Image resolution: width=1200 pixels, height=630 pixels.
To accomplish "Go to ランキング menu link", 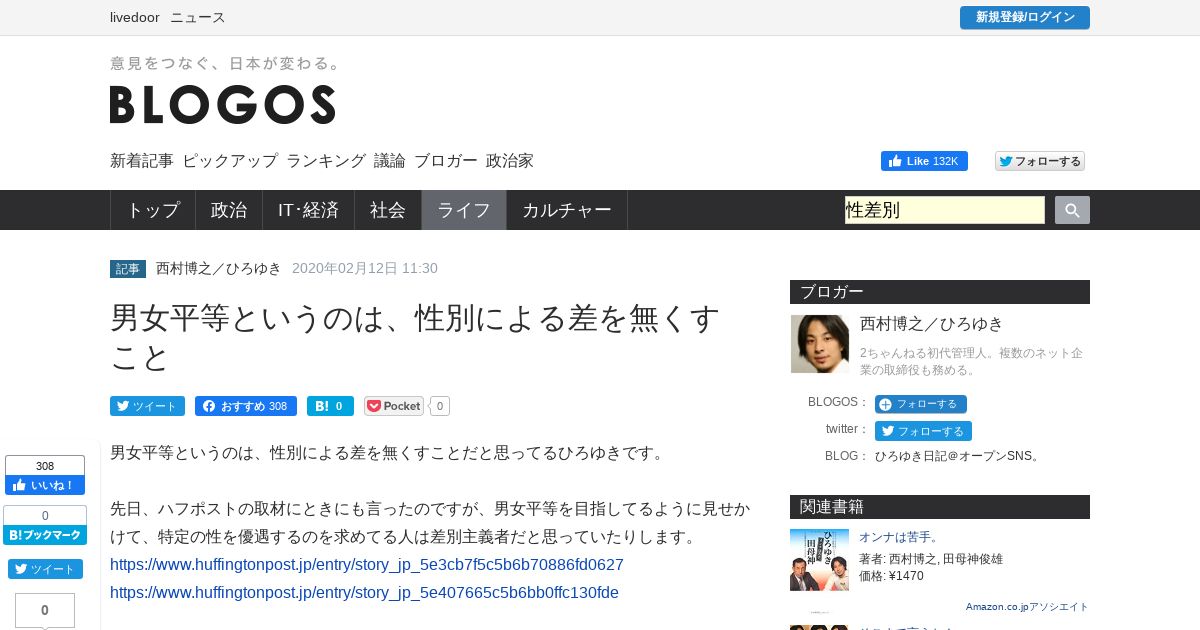I will tap(326, 161).
